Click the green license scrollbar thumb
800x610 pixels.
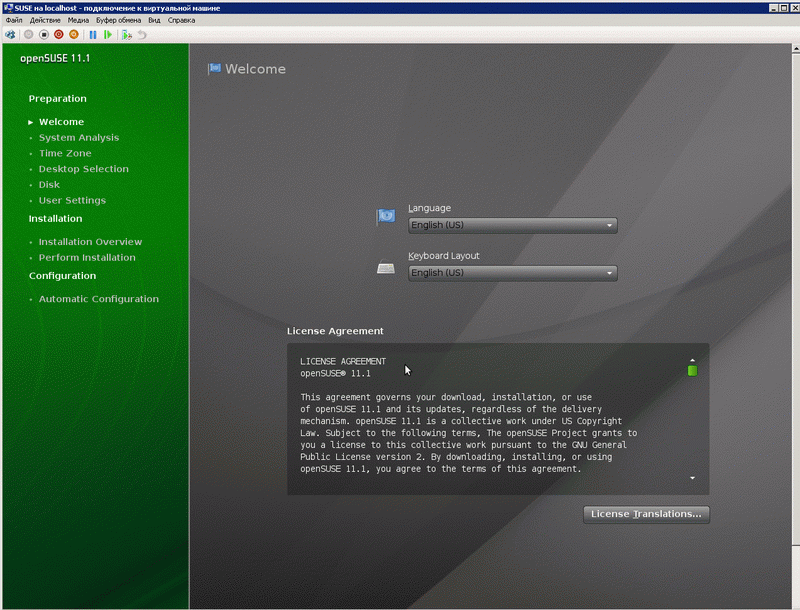(692, 371)
